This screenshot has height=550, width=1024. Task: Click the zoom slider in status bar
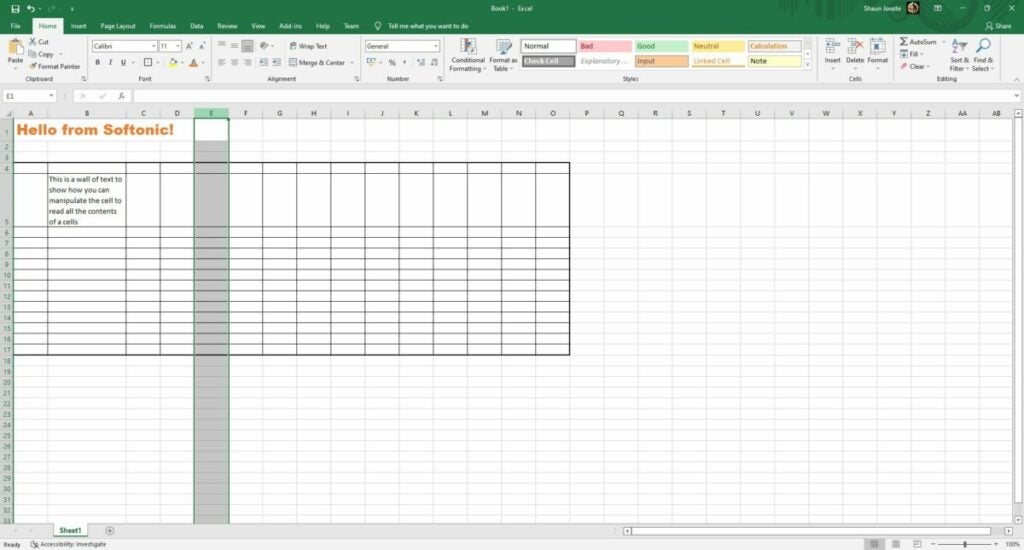click(965, 544)
